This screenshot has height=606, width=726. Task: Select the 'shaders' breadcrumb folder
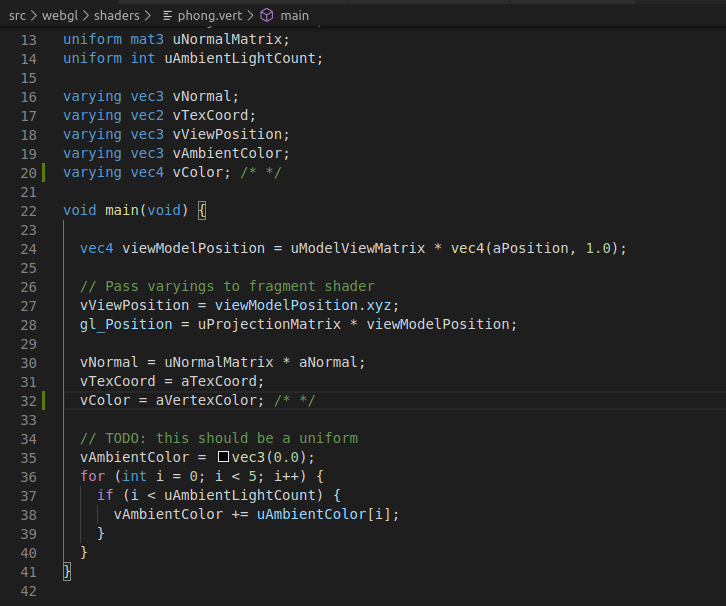[117, 16]
